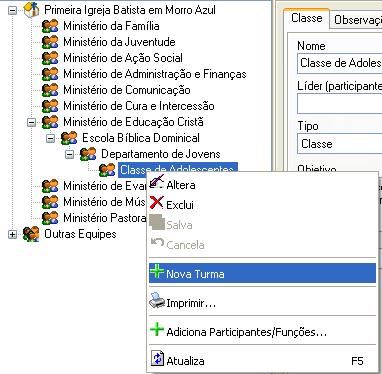Click the red X icon for Exclui
This screenshot has width=382, height=374.
(x=157, y=202)
